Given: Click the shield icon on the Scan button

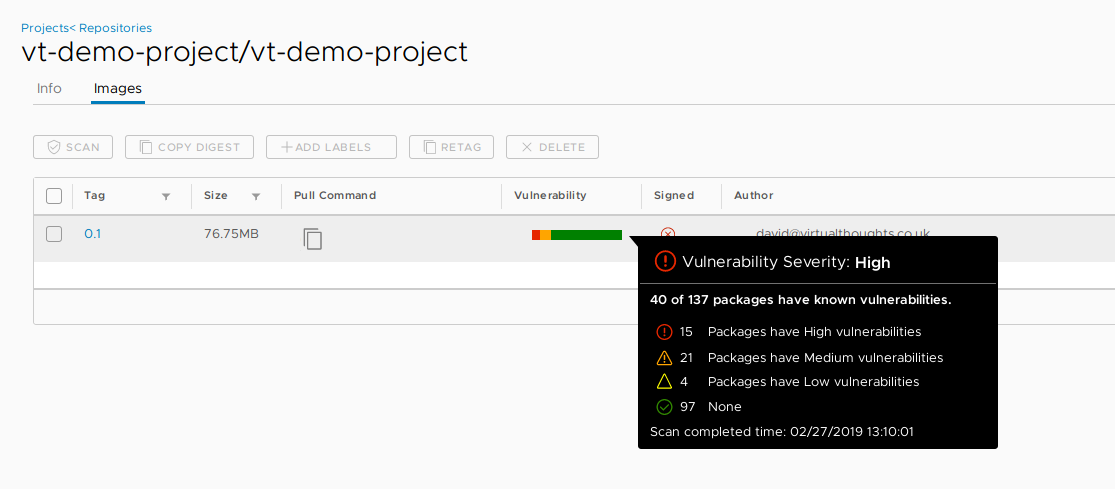Looking at the screenshot, I should tap(53, 147).
